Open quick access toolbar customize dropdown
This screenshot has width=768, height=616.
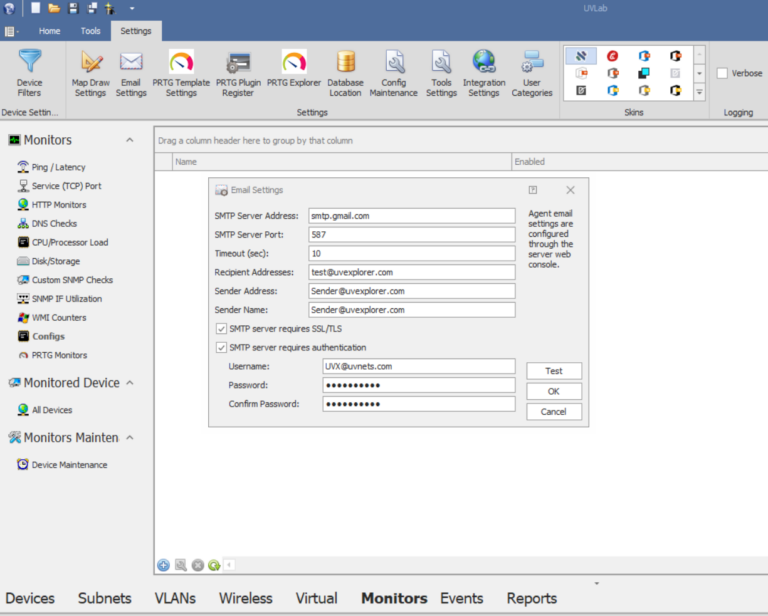pyautogui.click(x=132, y=8)
